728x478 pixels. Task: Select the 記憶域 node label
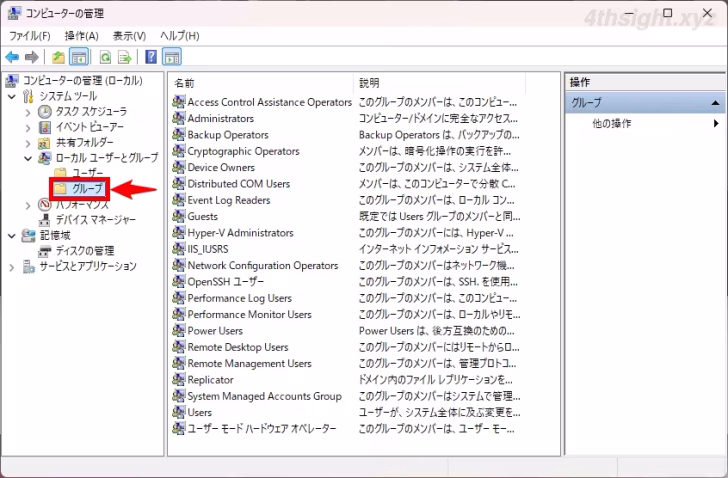55,235
